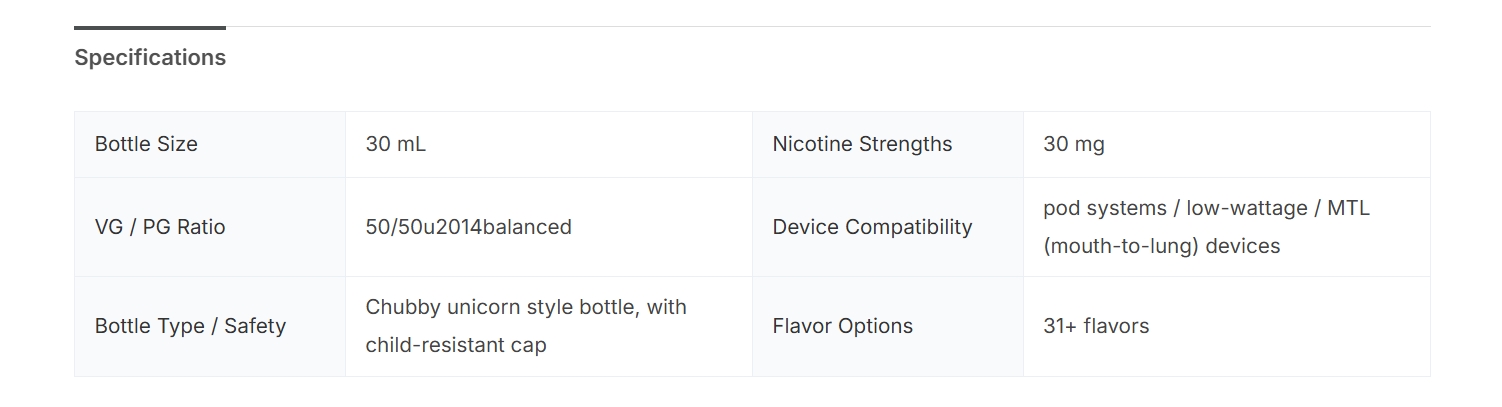
Task: Click the dark underline above Specifications
Action: [x=150, y=28]
